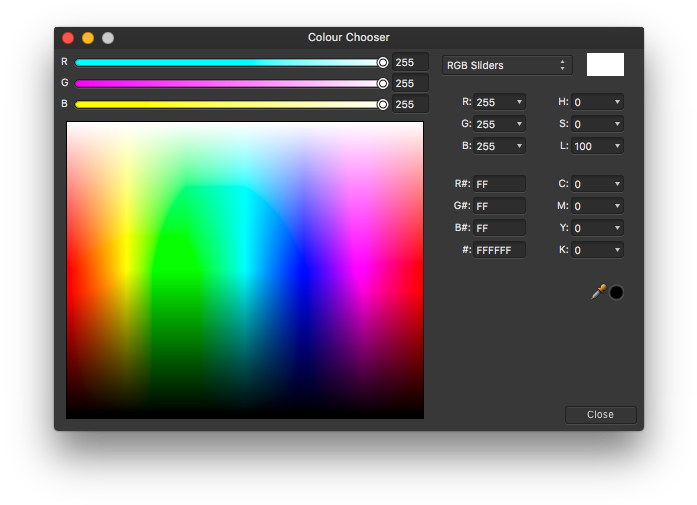697x505 pixels.
Task: Open the L lightness value dropdown
Action: (x=617, y=146)
